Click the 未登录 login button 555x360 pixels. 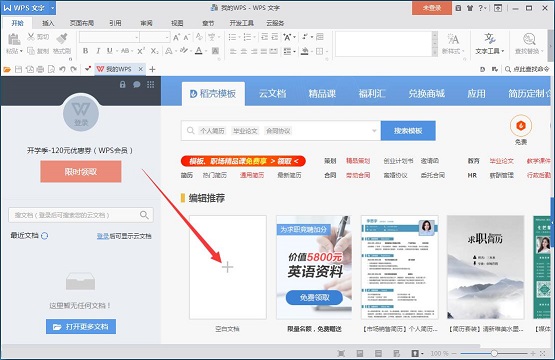(432, 8)
